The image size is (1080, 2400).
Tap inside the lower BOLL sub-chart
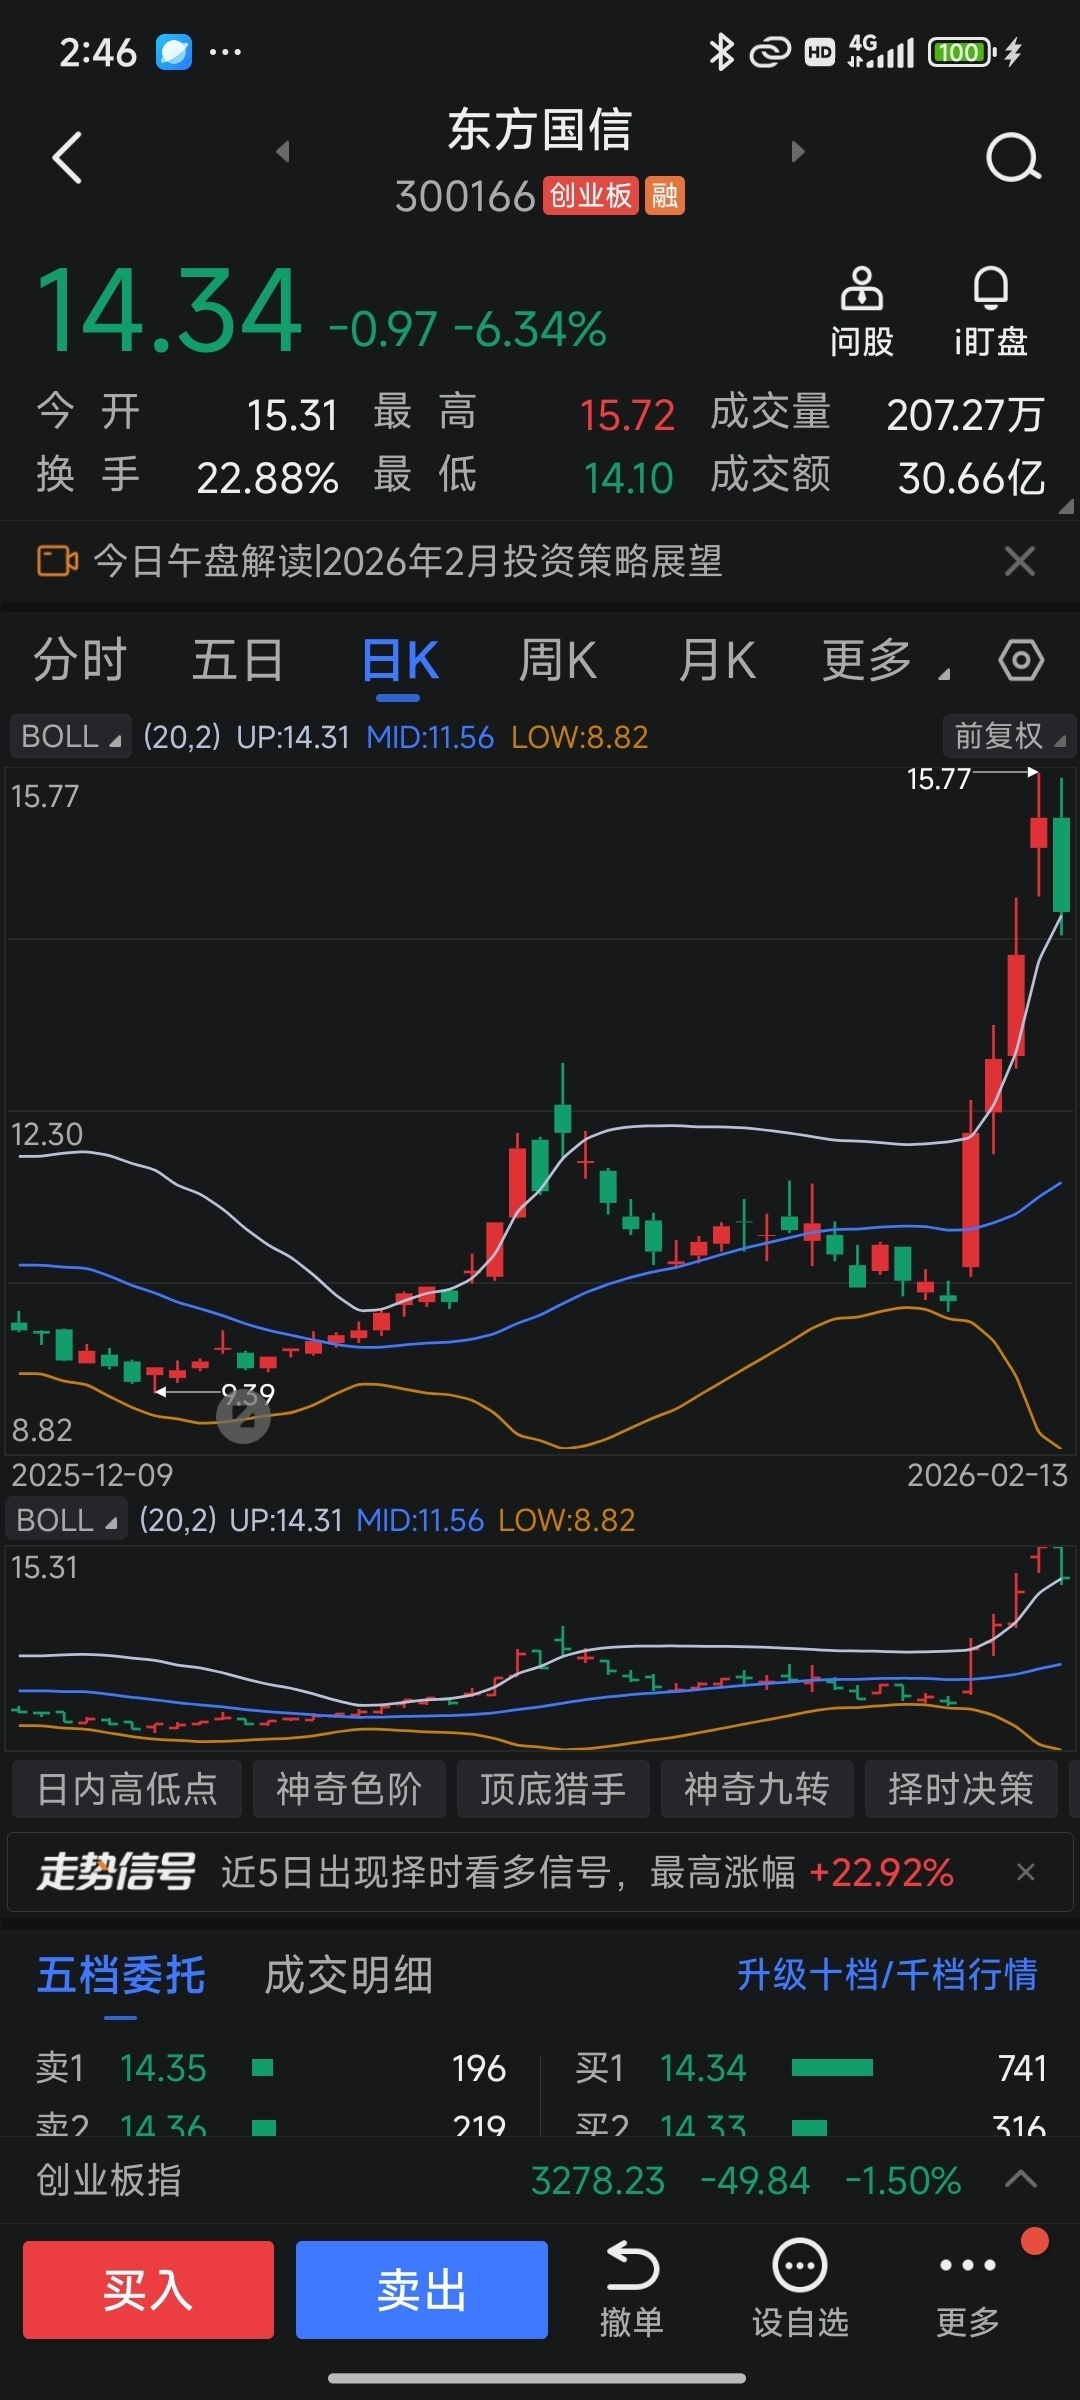[540, 1648]
